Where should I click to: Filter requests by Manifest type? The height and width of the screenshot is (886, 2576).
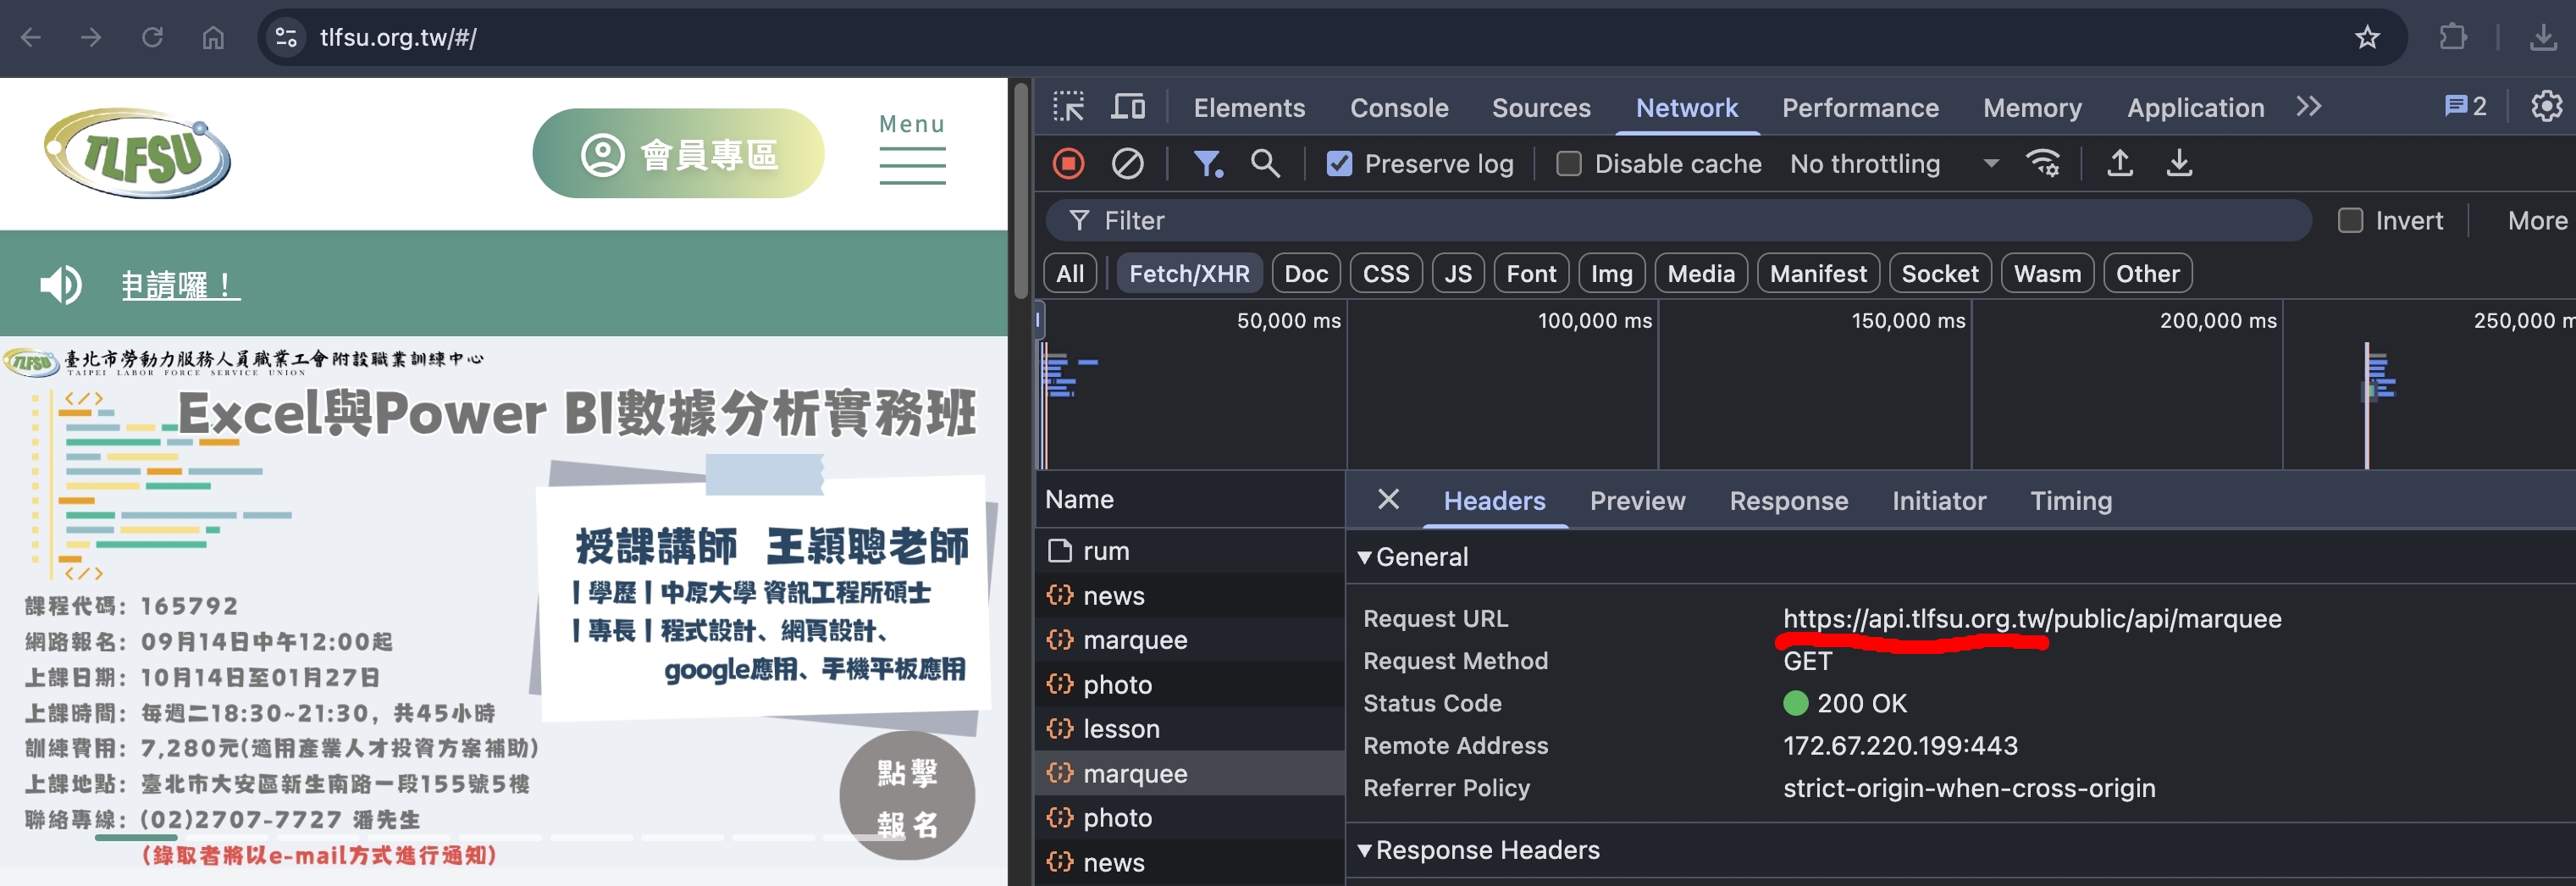1818,273
